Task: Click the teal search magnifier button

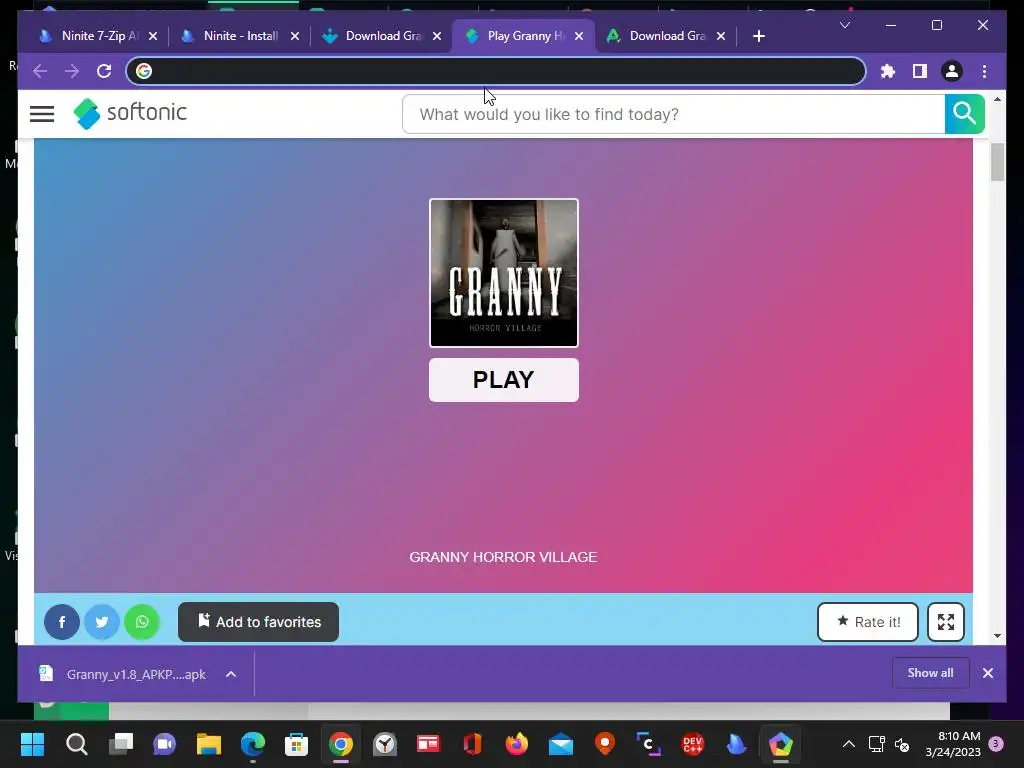Action: (965, 114)
